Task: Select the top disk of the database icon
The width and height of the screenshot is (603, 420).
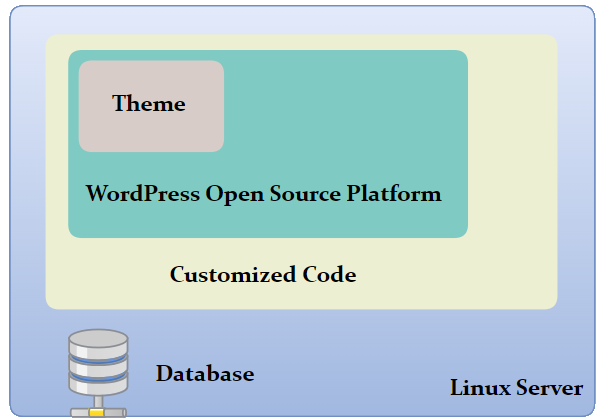Action: coord(97,343)
